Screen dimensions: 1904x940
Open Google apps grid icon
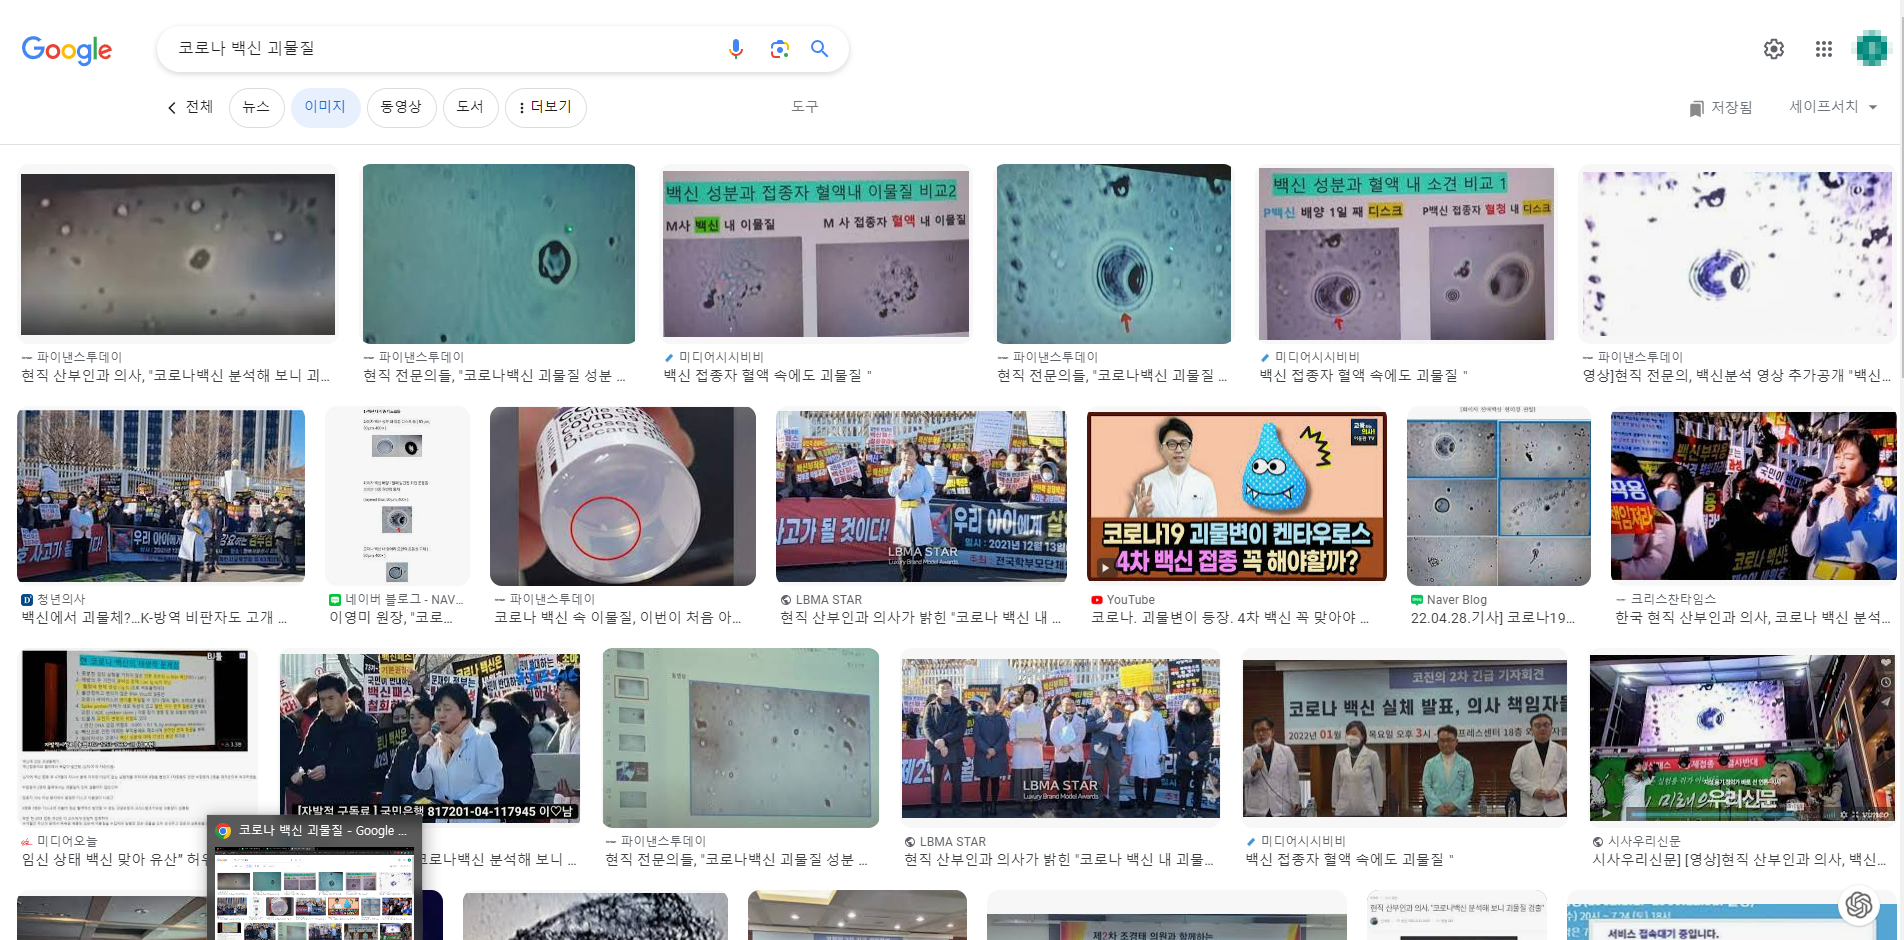(x=1824, y=49)
